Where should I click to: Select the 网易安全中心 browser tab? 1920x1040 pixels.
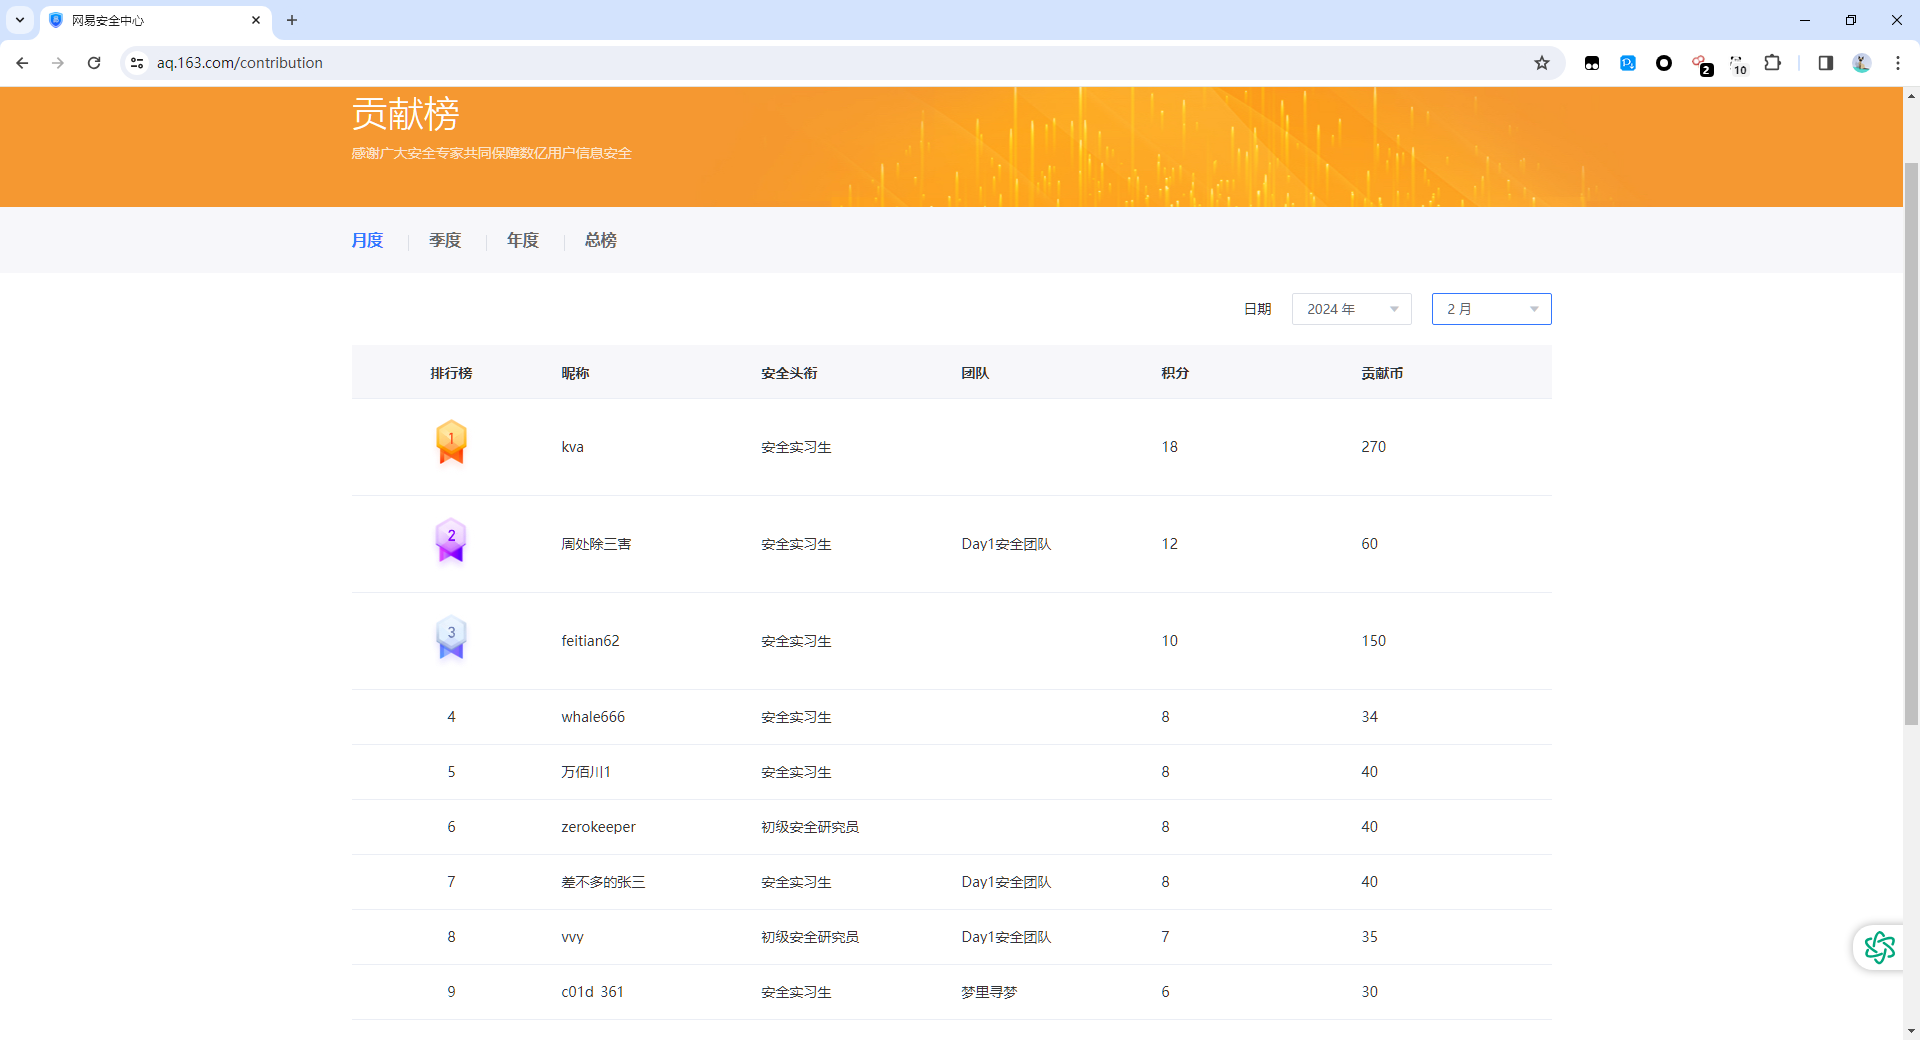click(156, 20)
